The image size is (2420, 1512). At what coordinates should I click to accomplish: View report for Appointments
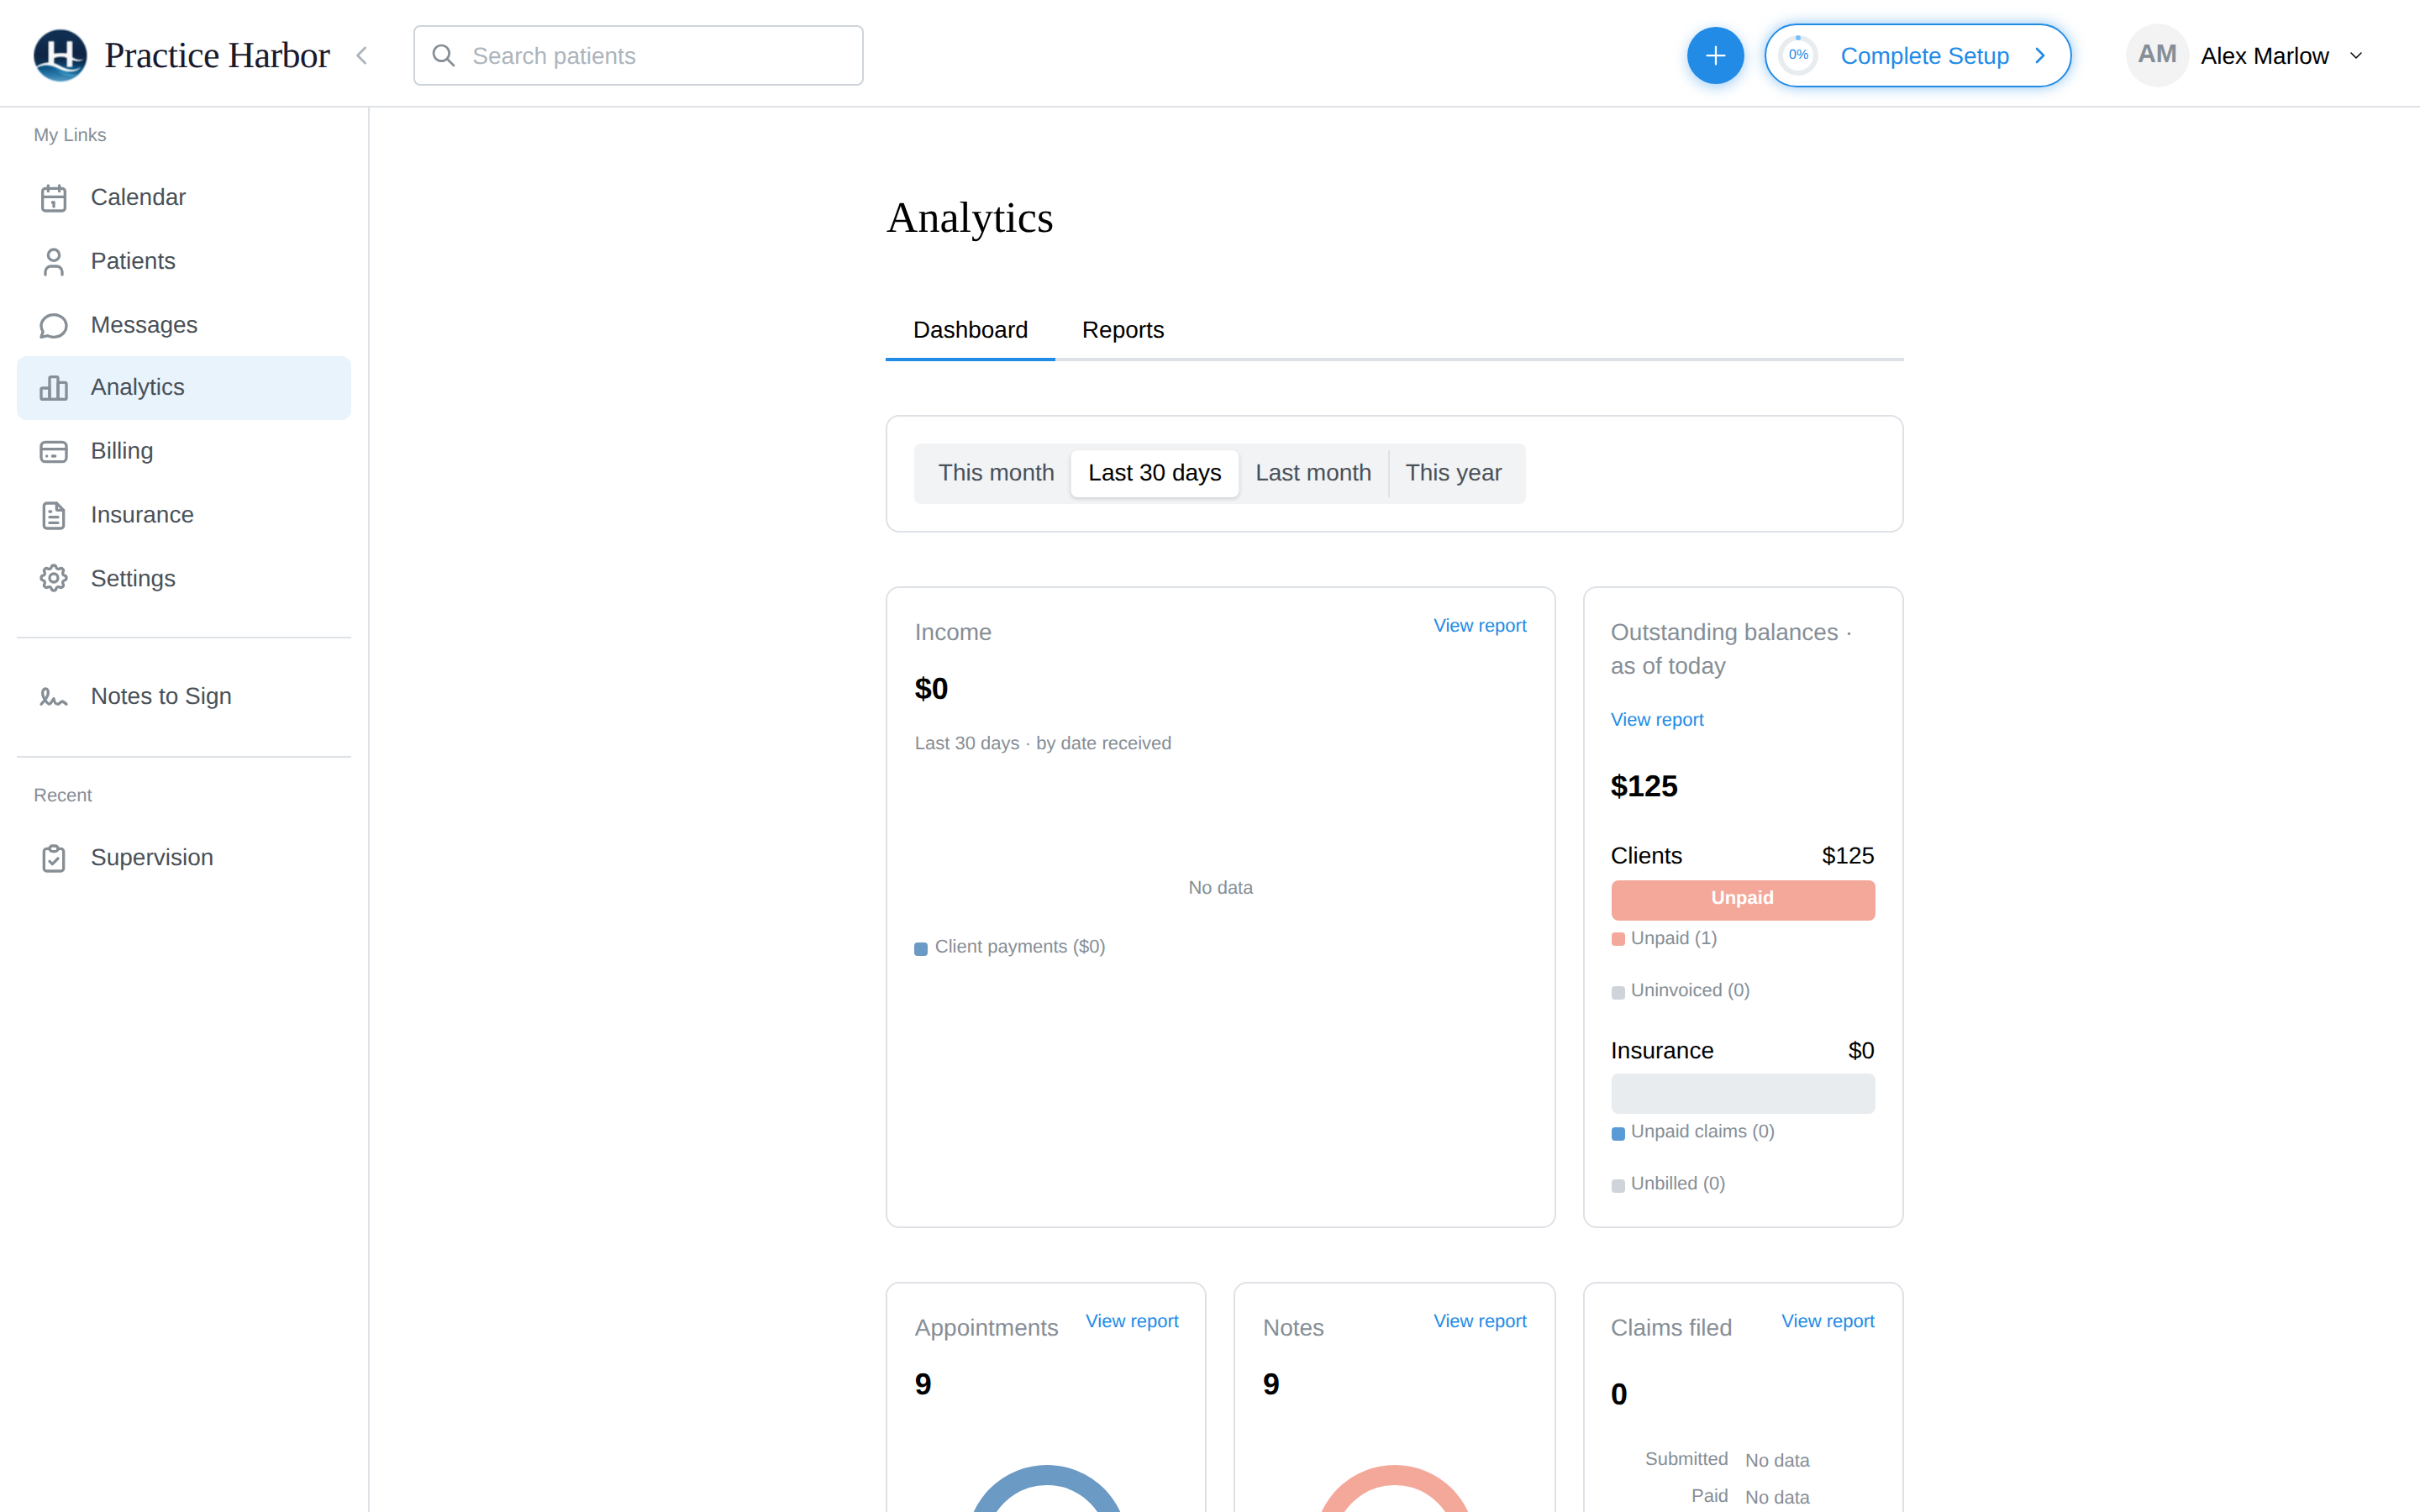tap(1131, 1322)
